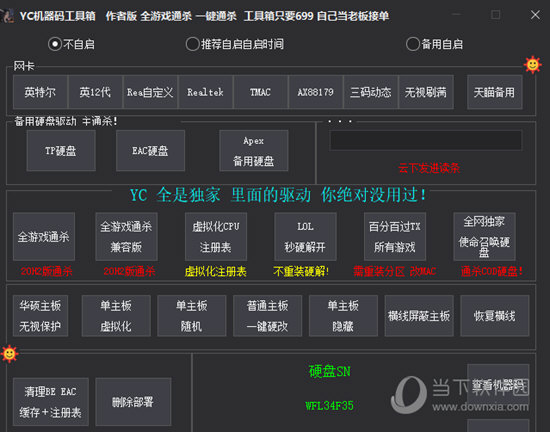
Task: Click the 清理BE EAC 缓存+注册表 button
Action: pyautogui.click(x=51, y=401)
